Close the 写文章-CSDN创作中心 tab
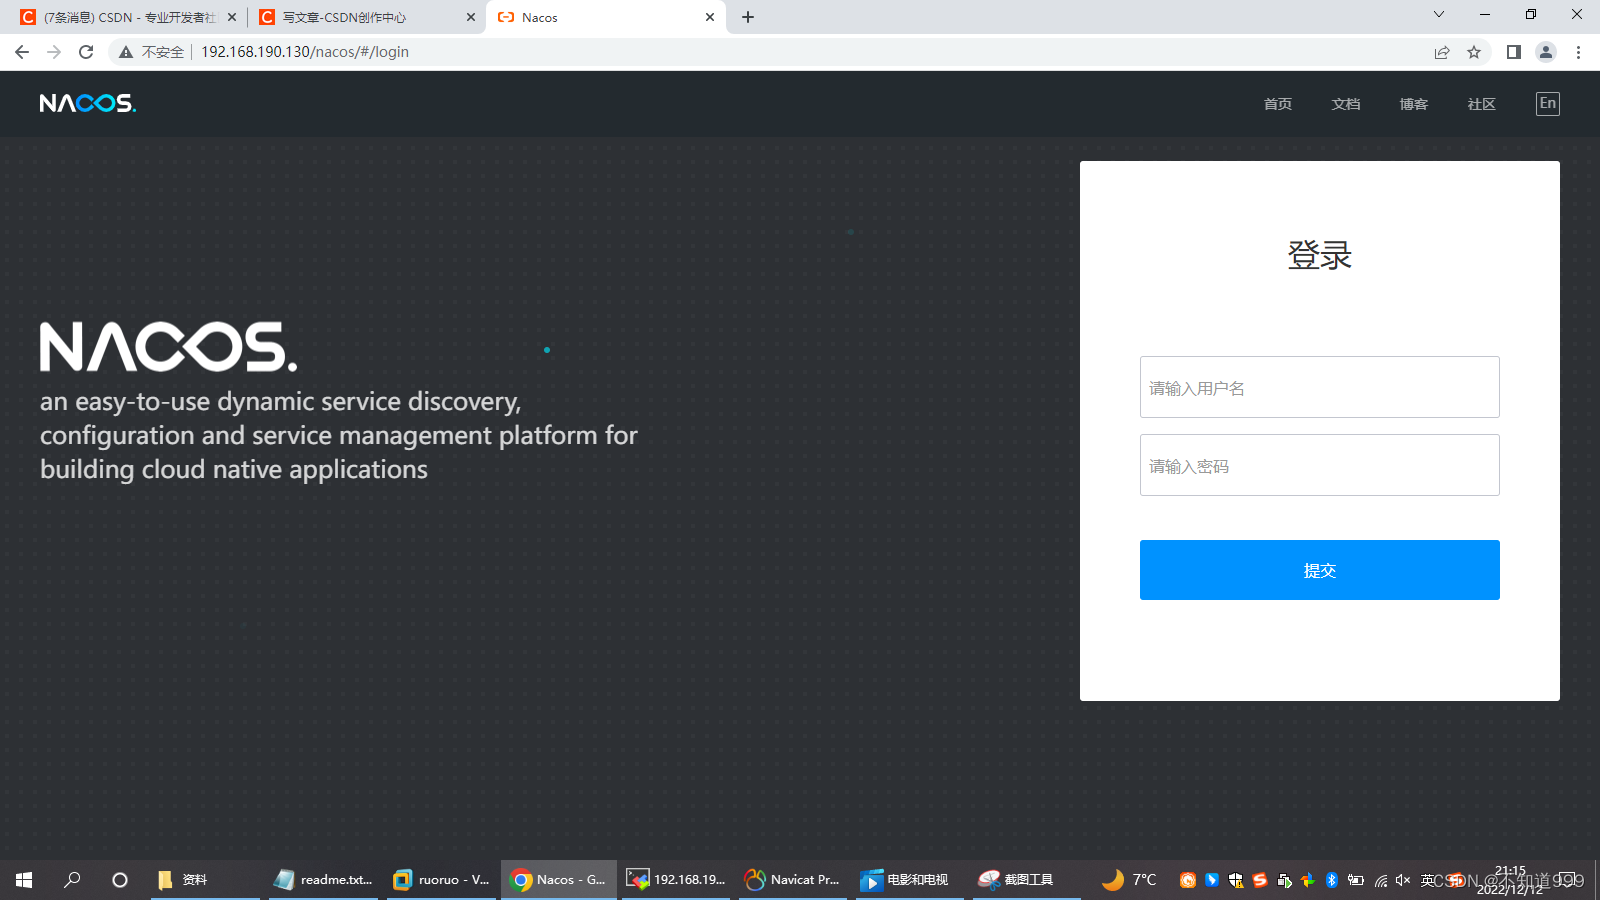This screenshot has height=900, width=1600. click(x=471, y=17)
